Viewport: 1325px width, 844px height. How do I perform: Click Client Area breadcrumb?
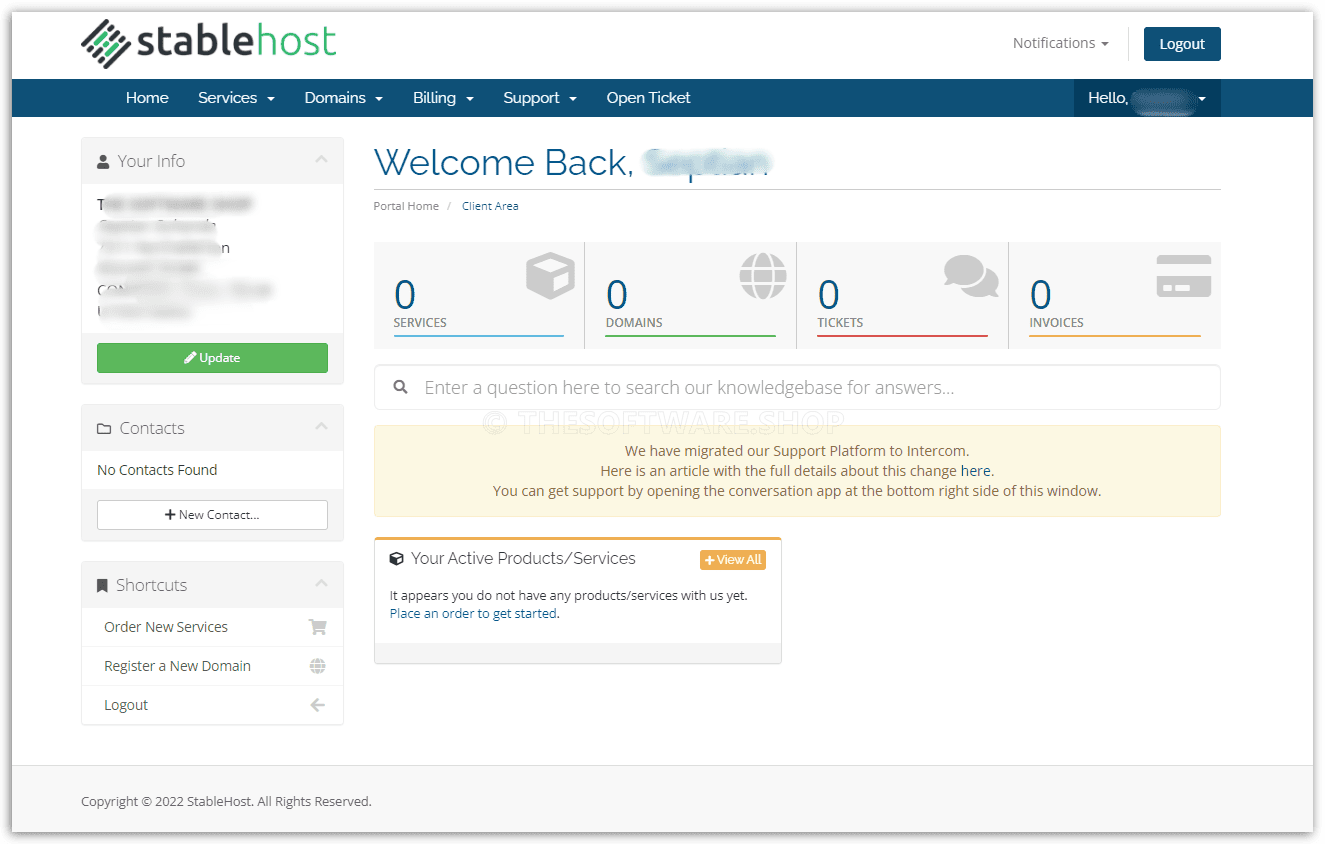coord(490,206)
